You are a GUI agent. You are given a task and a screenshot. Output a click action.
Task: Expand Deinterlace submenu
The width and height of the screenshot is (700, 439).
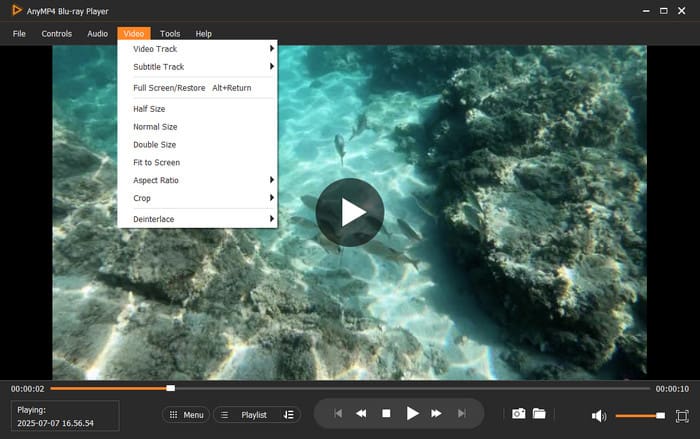click(x=197, y=219)
